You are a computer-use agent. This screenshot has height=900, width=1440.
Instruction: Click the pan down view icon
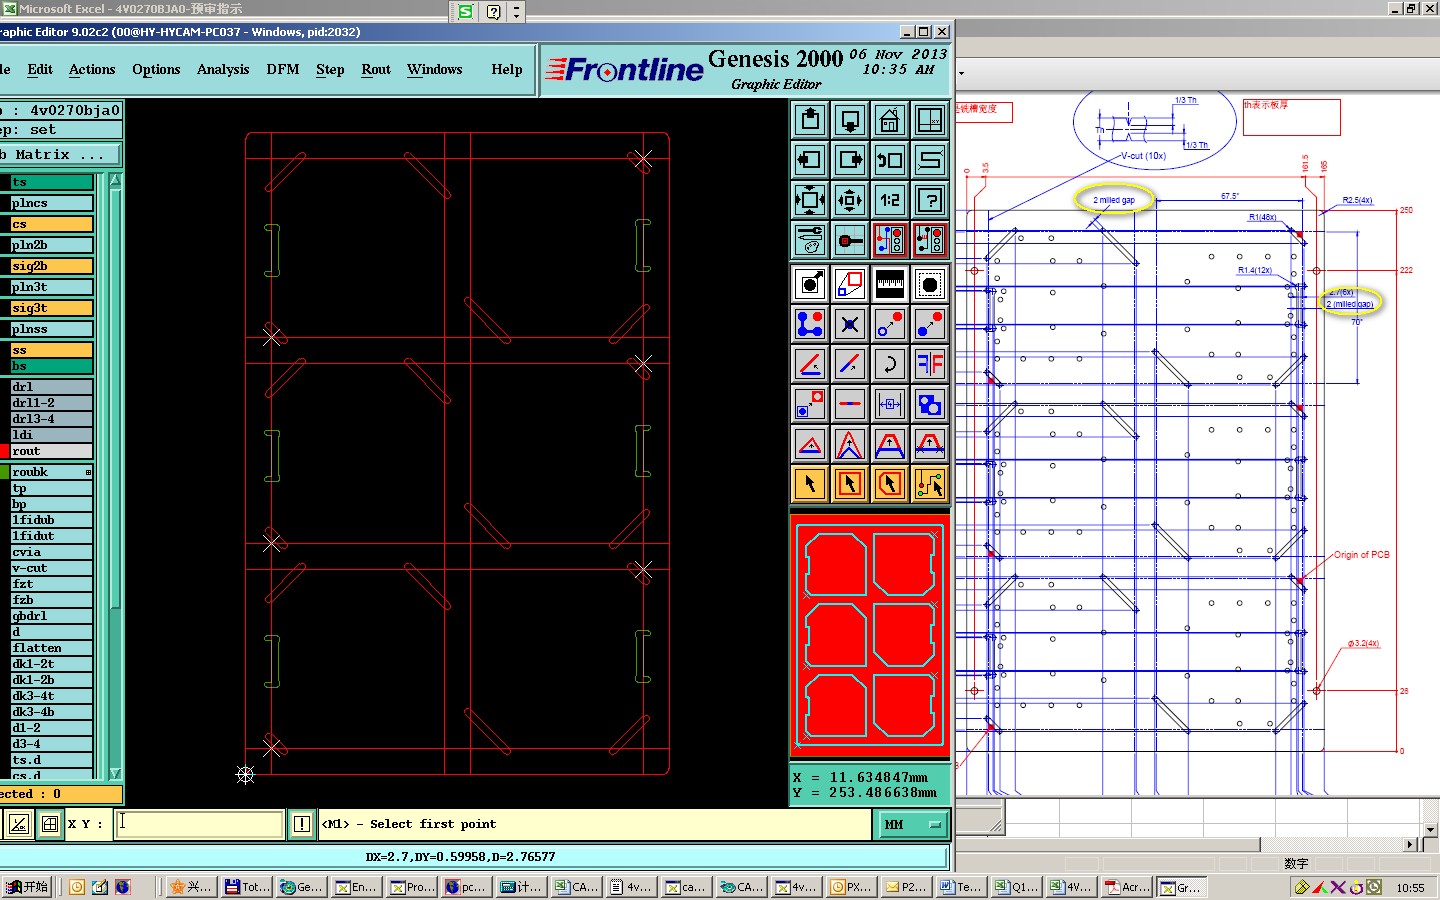pyautogui.click(x=850, y=120)
